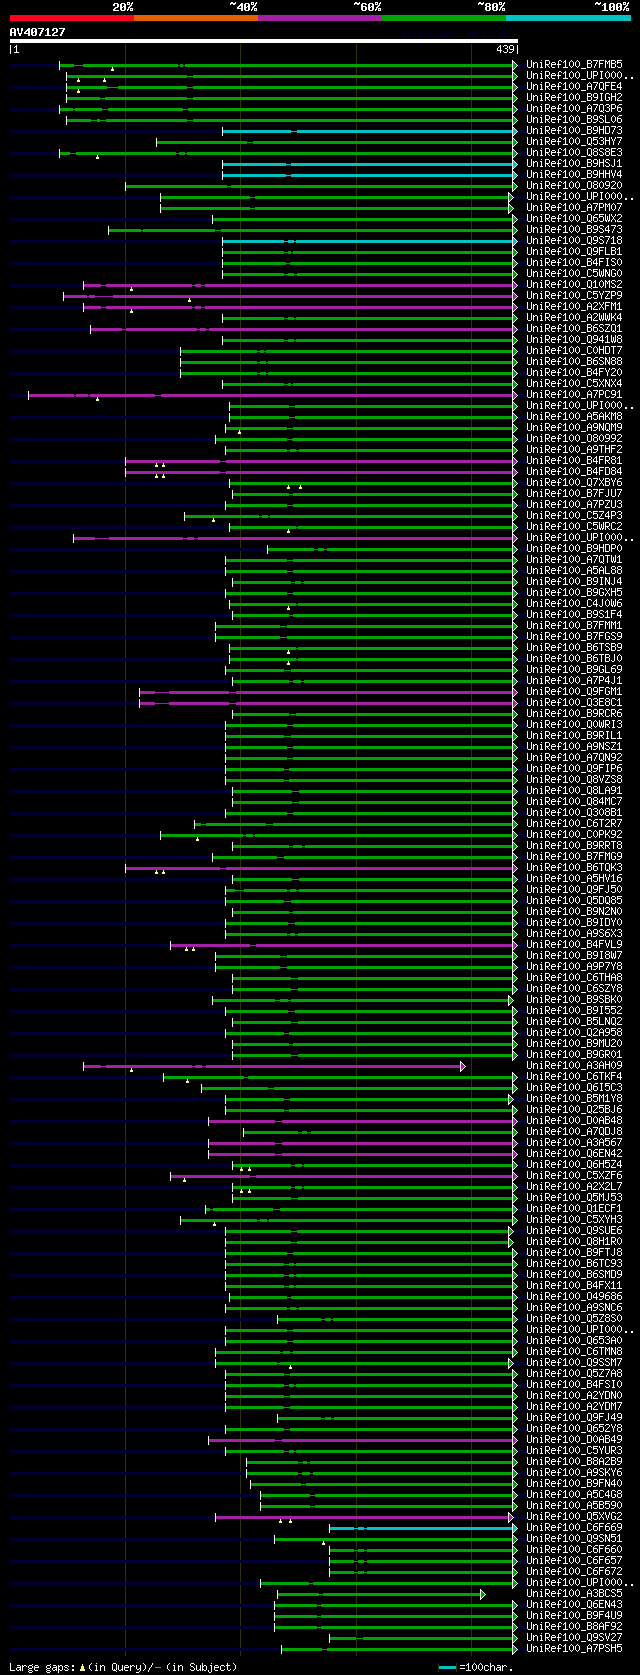Open hit UniRef100_A3BCS5
640x1675 pixels.
[x=574, y=1593]
